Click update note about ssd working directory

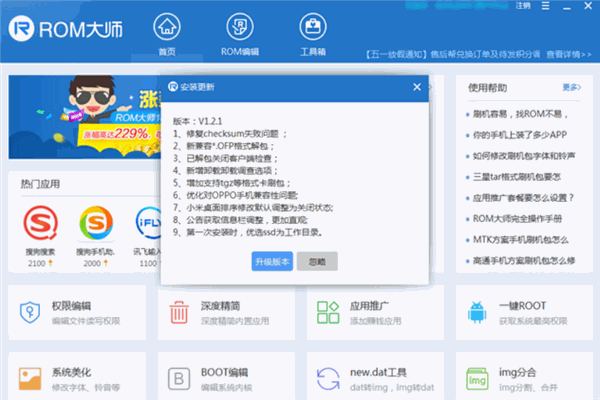[x=248, y=232]
